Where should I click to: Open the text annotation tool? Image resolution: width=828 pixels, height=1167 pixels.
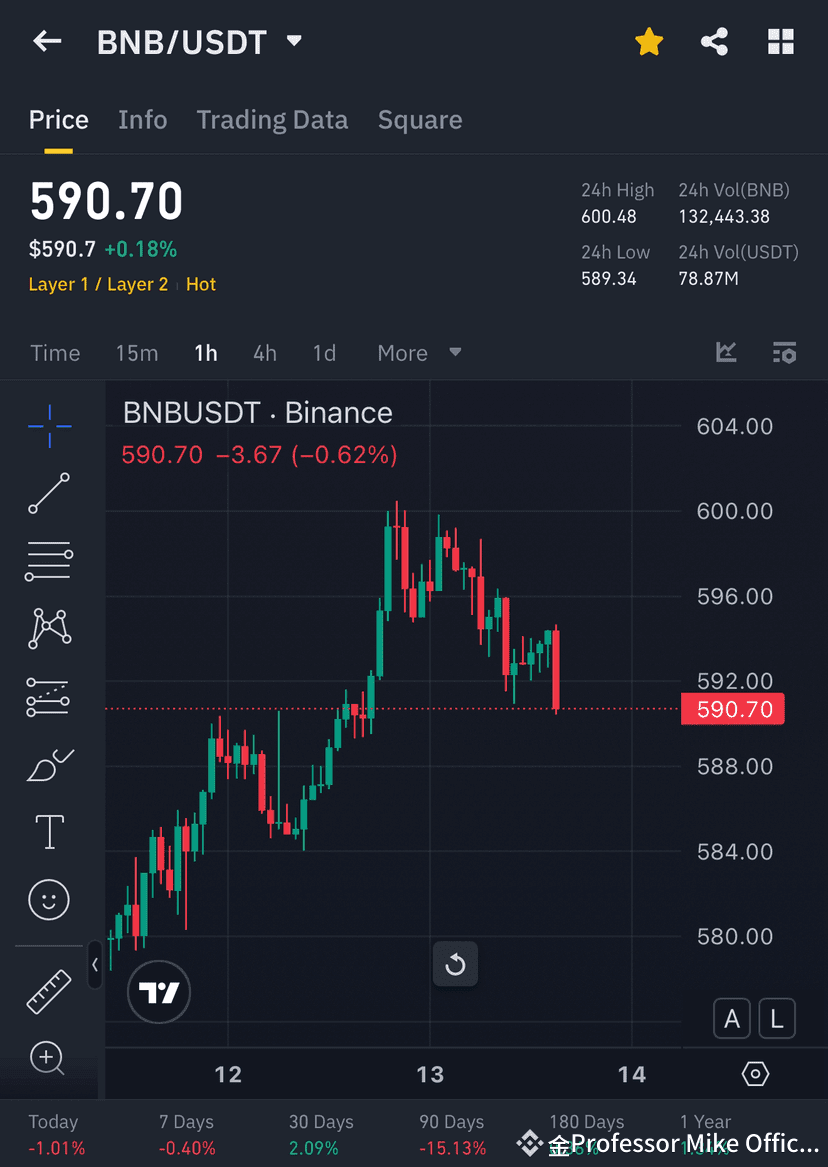point(48,831)
